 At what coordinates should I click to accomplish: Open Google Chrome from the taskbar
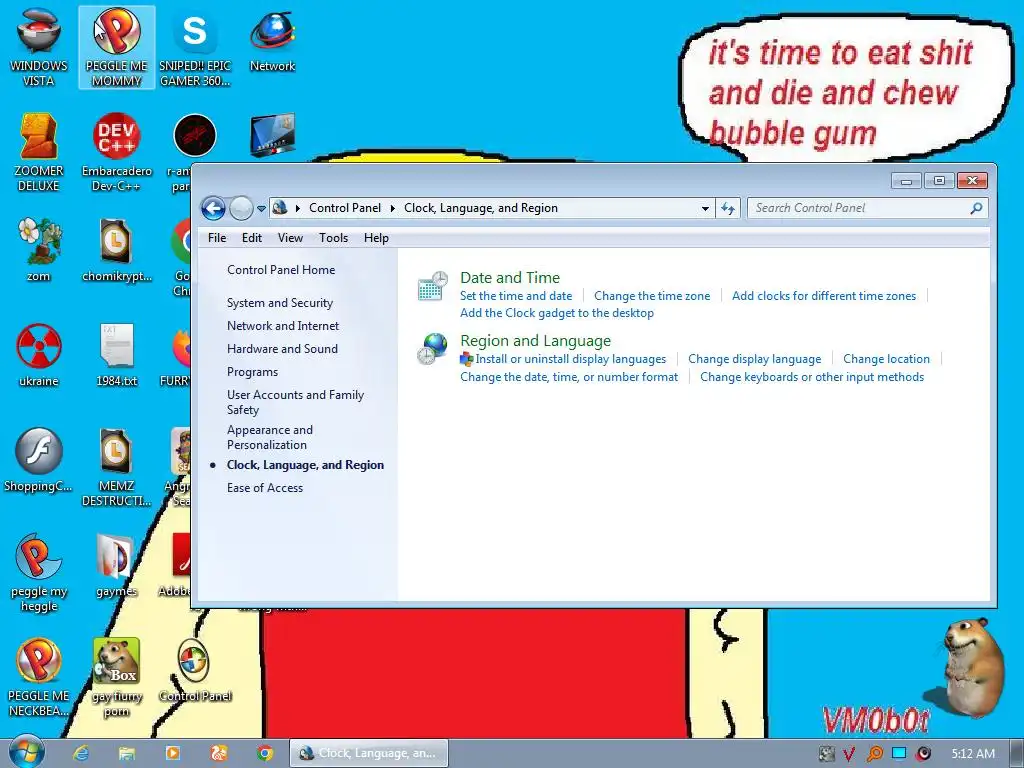click(264, 753)
